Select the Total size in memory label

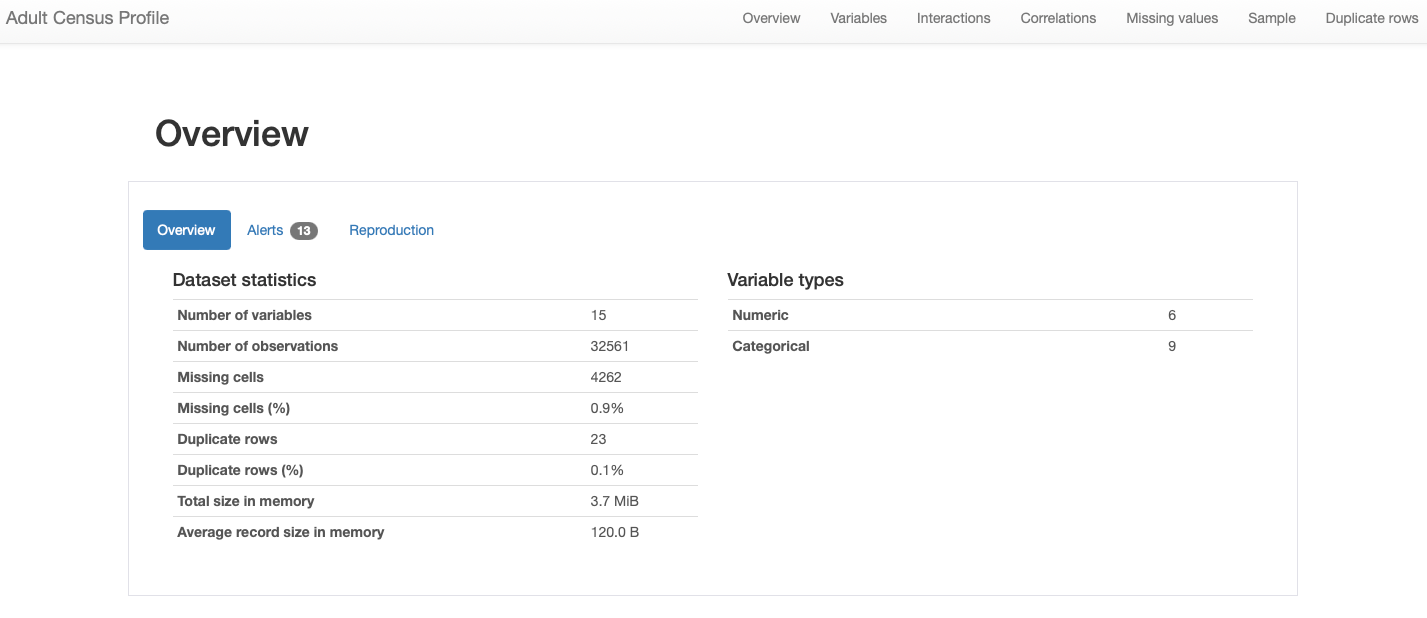(245, 501)
